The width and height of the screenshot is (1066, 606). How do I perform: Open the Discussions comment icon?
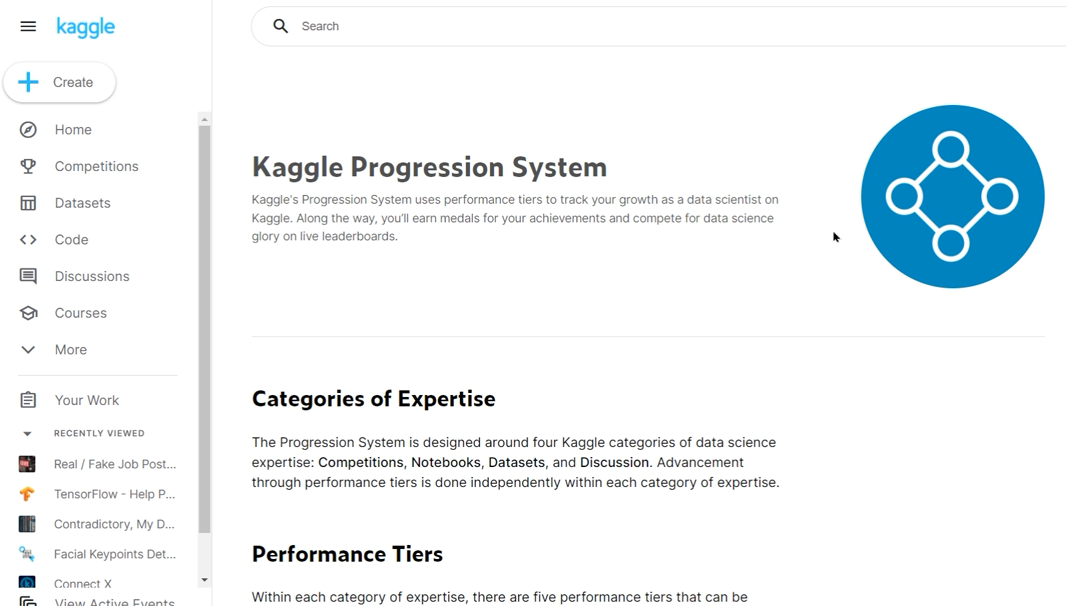click(x=28, y=277)
